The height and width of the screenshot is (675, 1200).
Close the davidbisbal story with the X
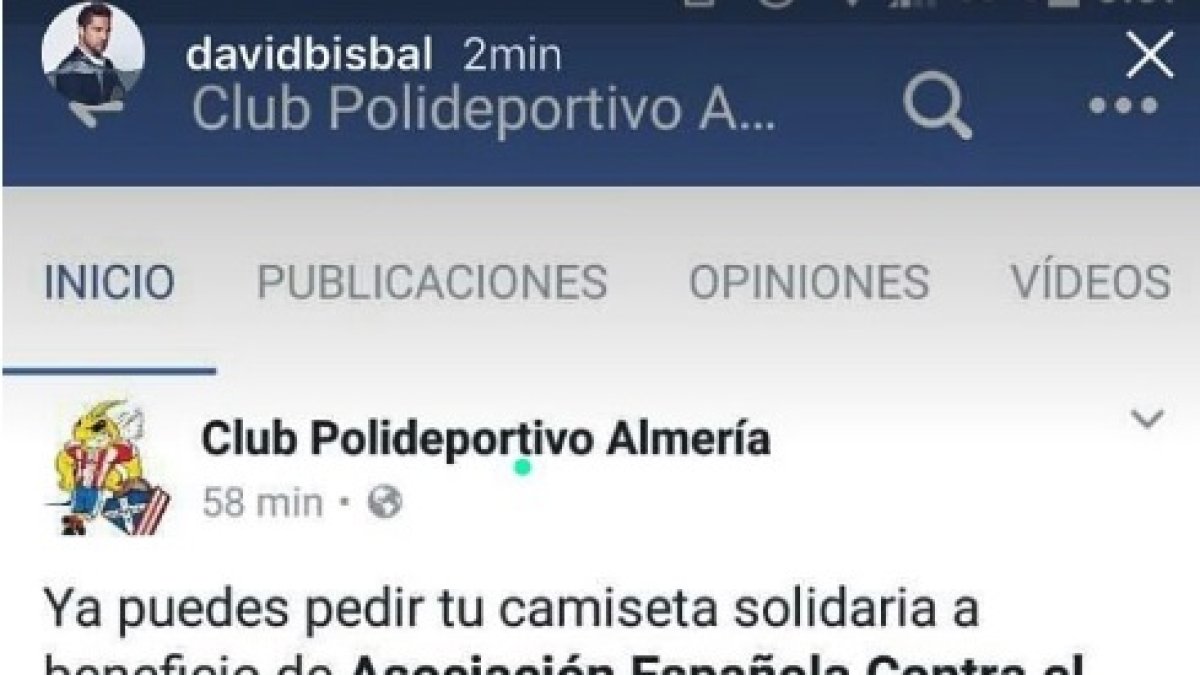coord(1150,55)
